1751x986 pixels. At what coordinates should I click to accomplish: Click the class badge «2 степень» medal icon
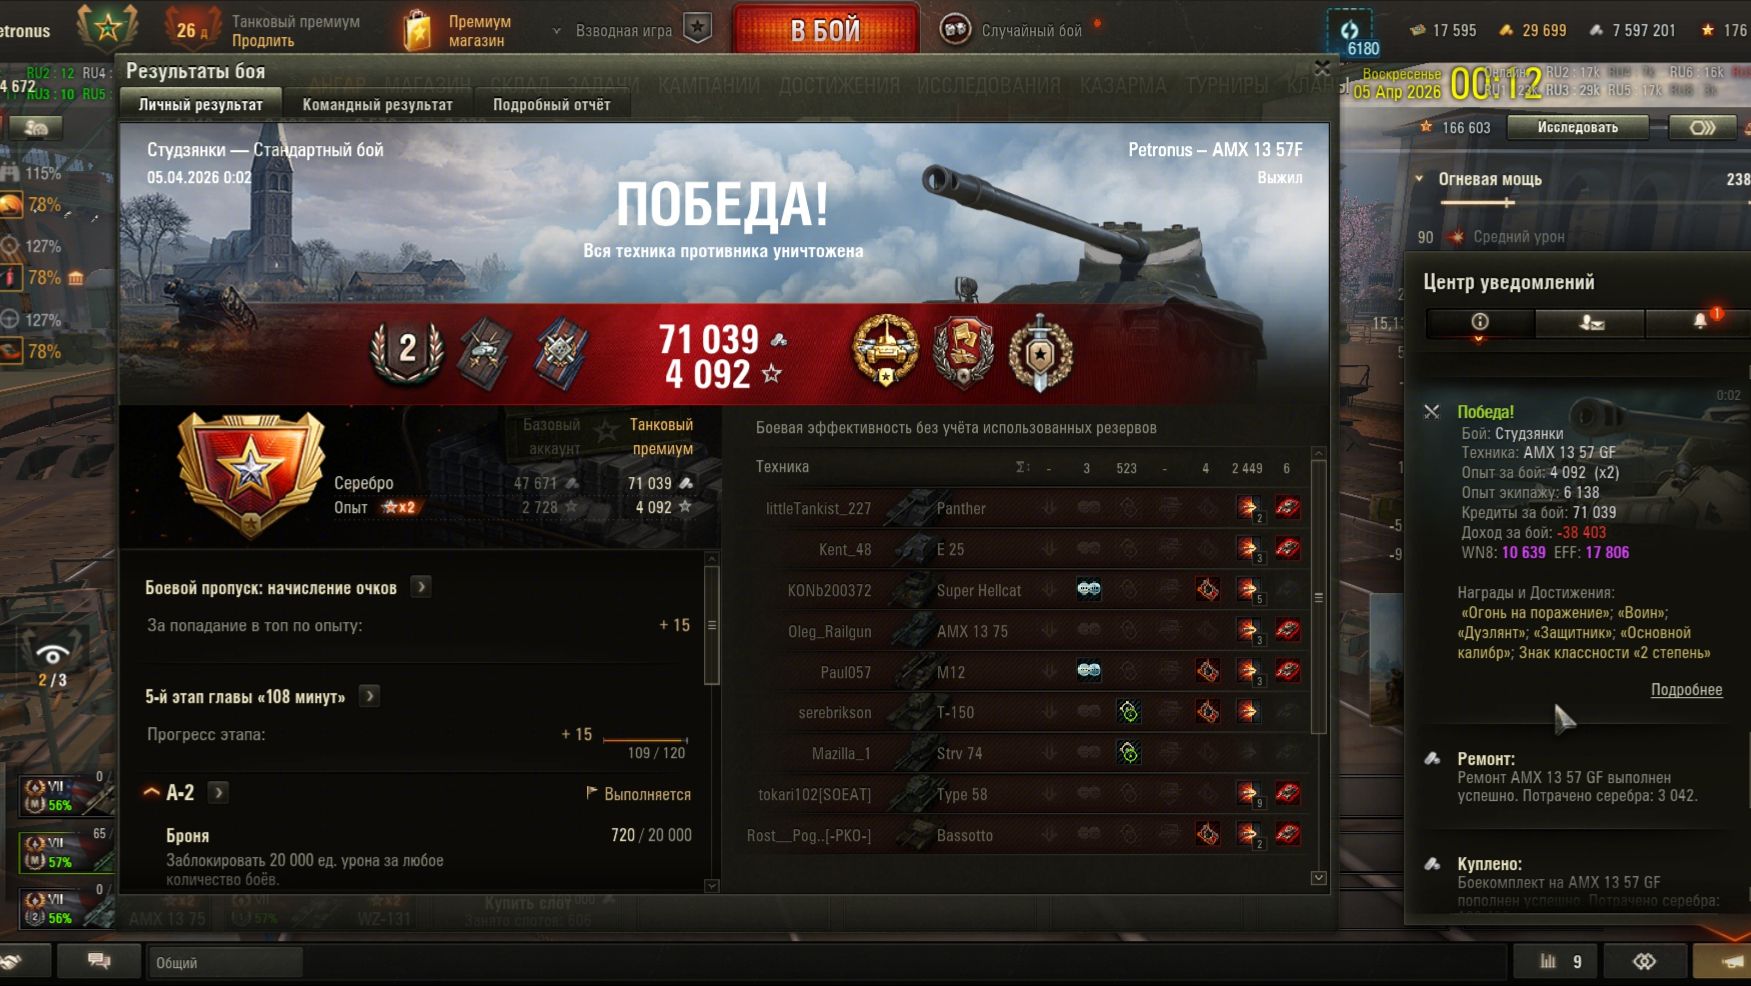click(407, 350)
